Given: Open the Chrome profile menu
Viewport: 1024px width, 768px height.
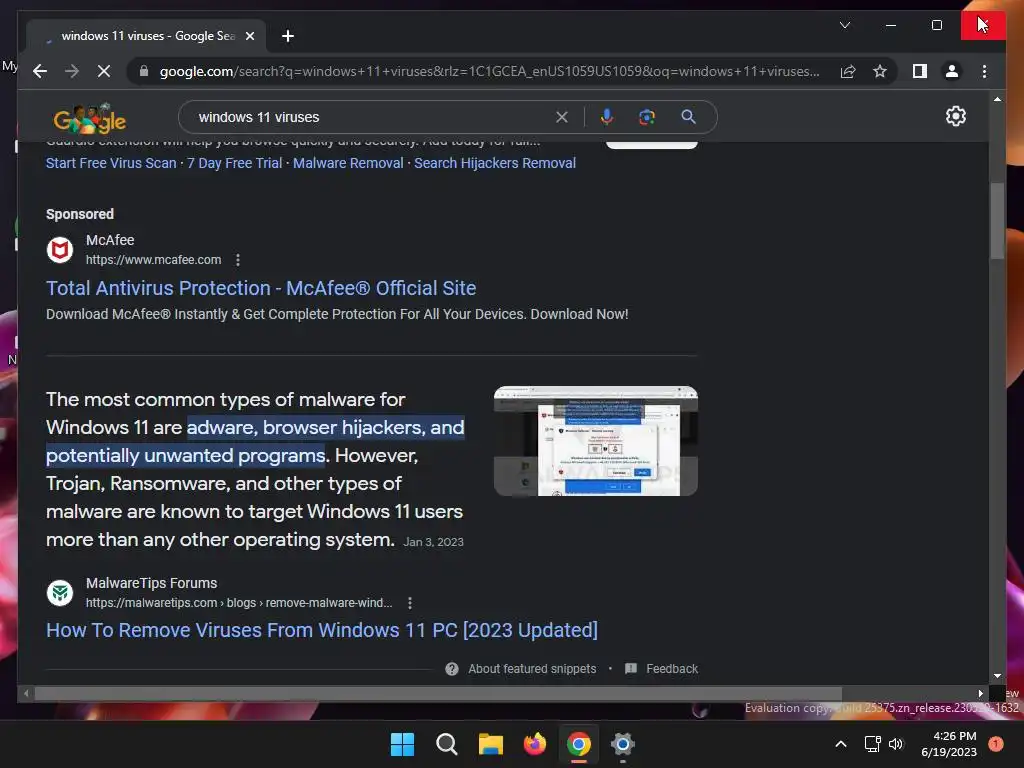Looking at the screenshot, I should point(952,71).
